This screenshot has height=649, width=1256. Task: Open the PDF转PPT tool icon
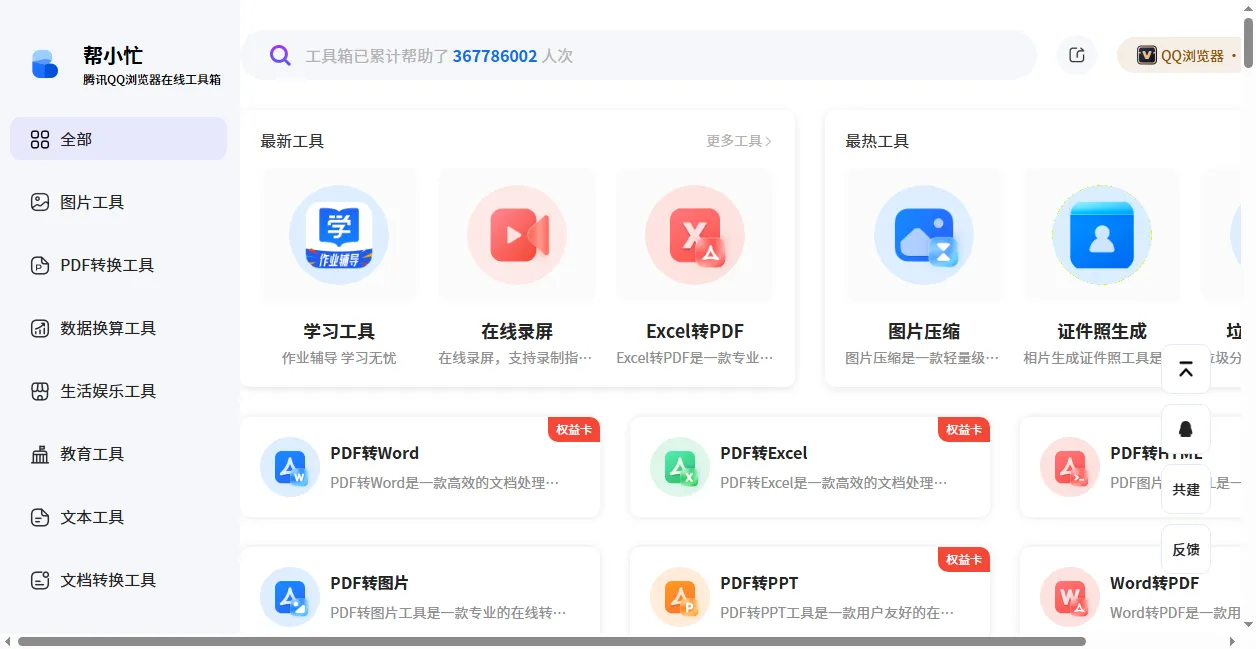[x=679, y=596]
